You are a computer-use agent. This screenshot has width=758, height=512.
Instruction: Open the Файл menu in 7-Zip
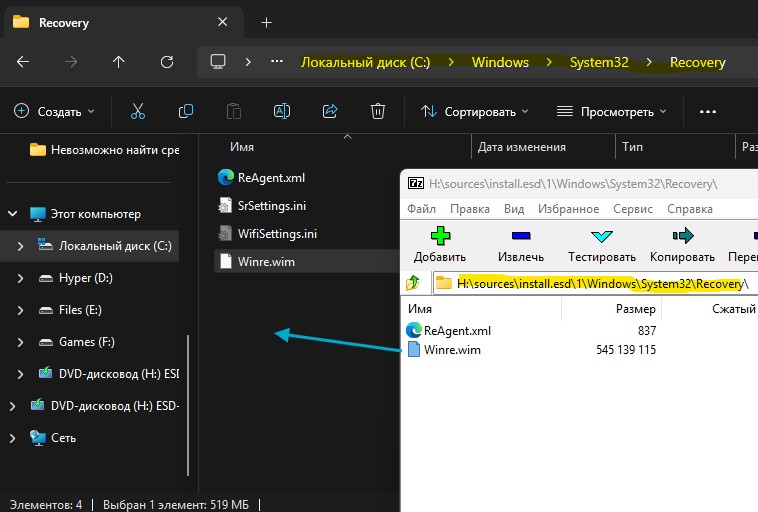[x=421, y=209]
